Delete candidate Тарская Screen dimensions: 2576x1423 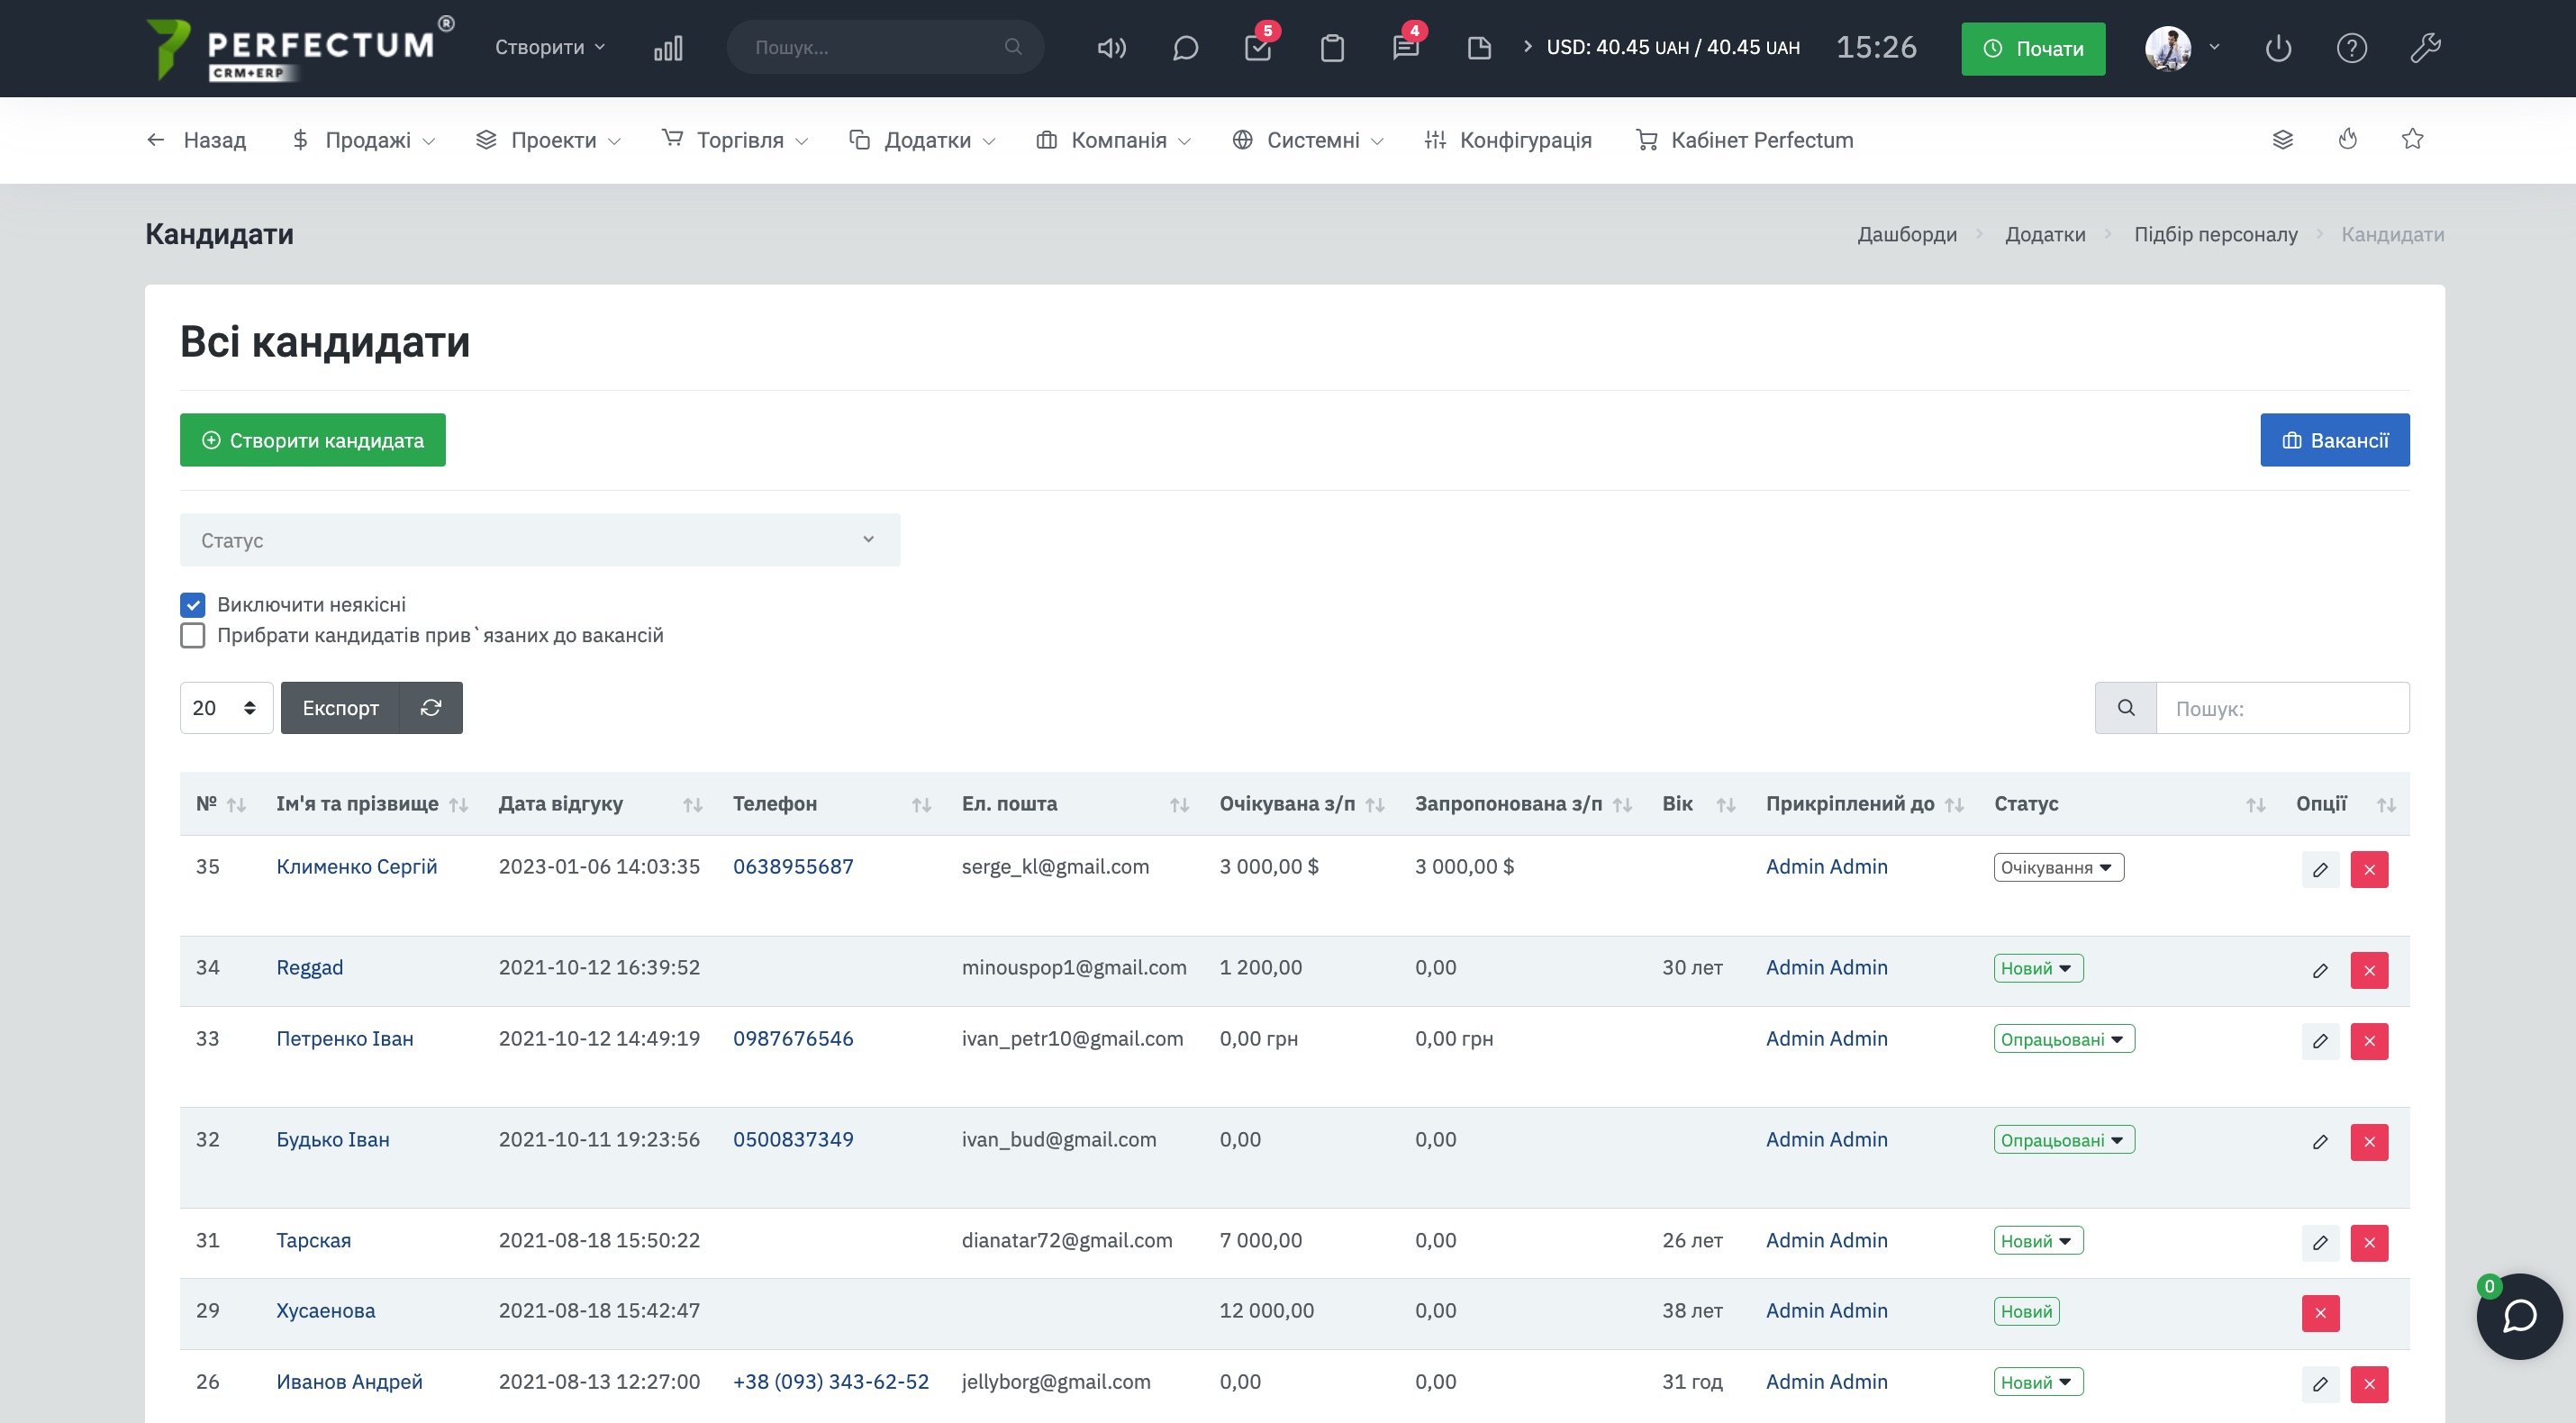click(x=2369, y=1243)
